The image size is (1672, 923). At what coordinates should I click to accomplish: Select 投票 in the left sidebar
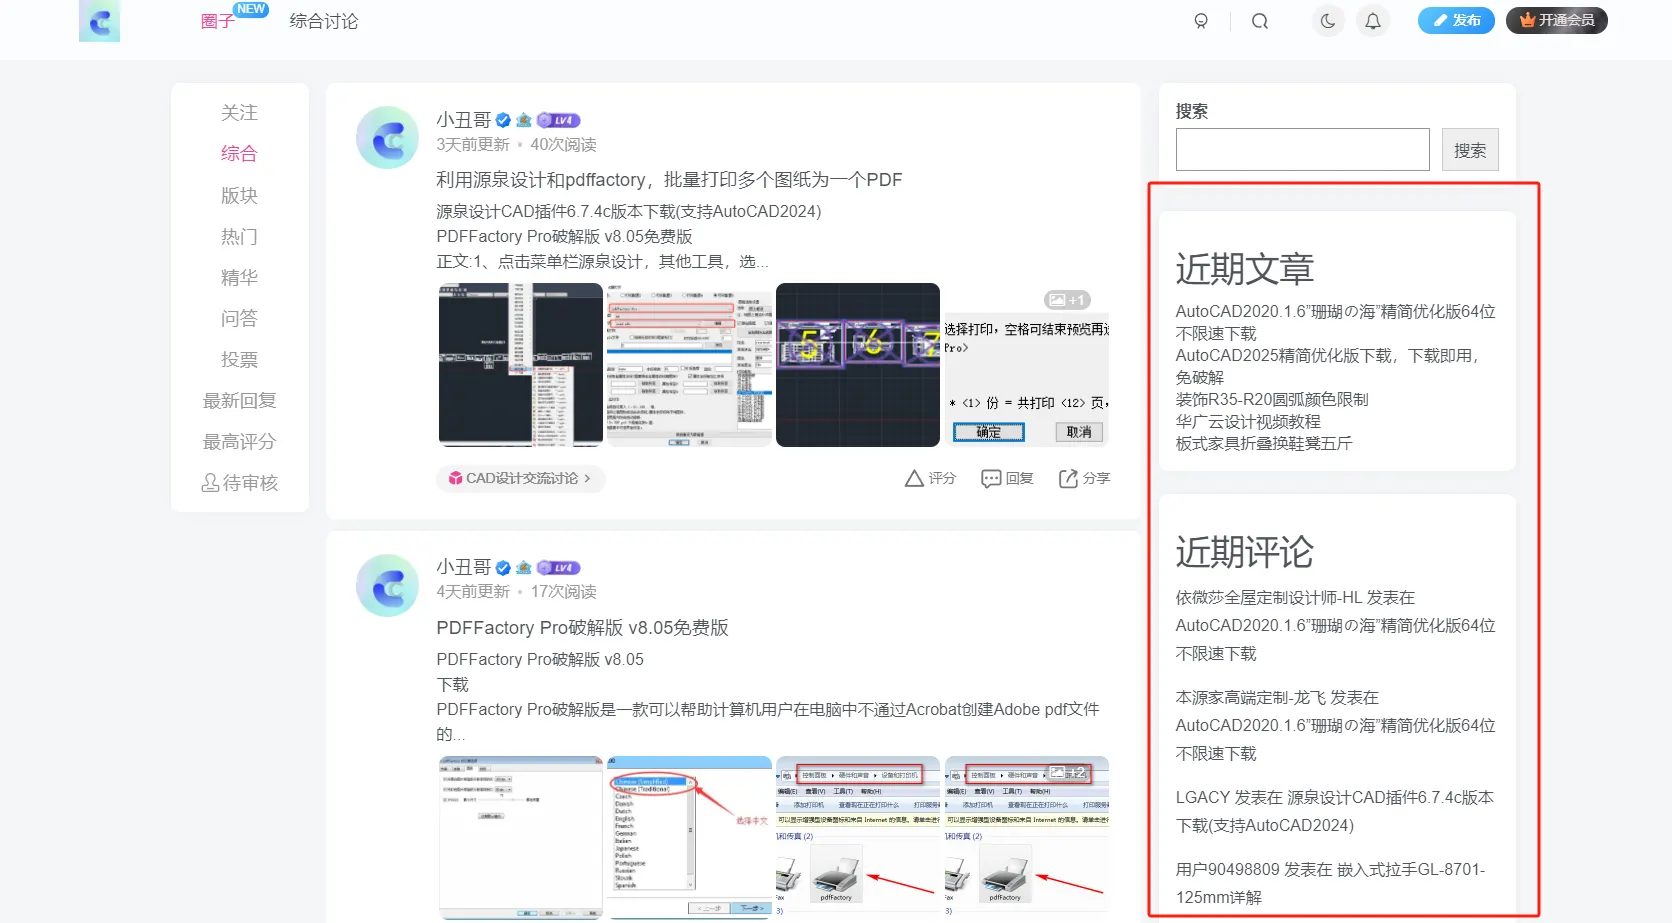[x=239, y=360]
